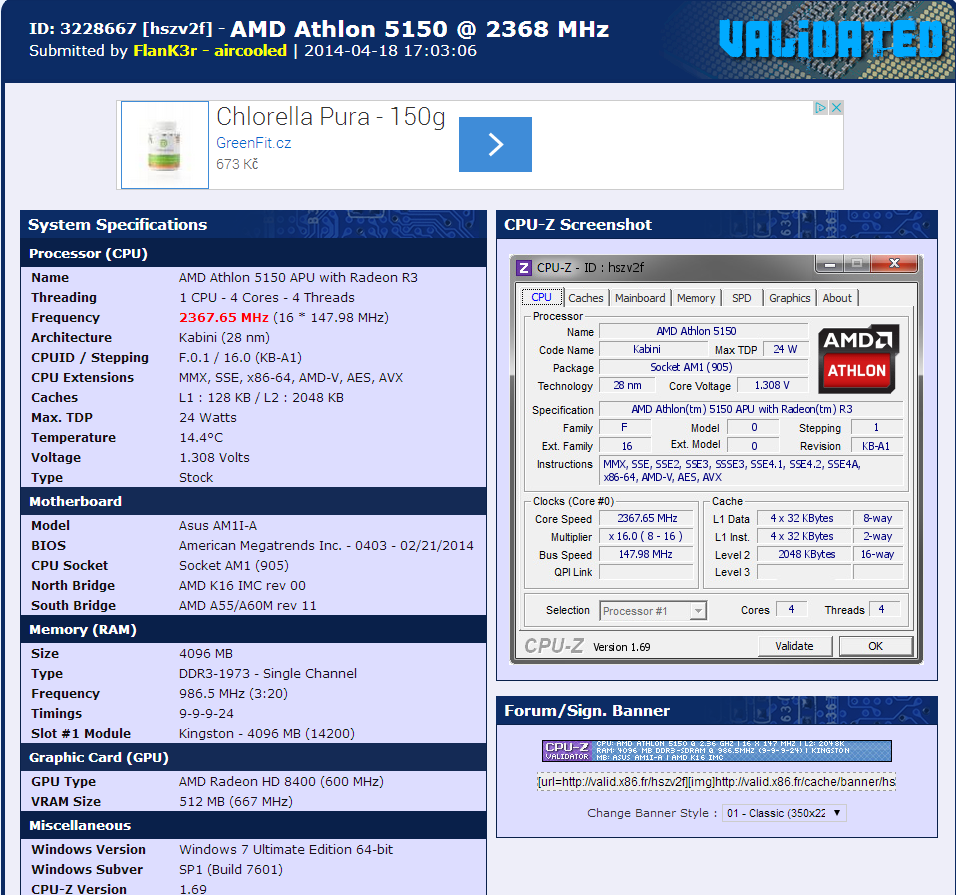Expand the Processor #1 selection dropdown
956x895 pixels.
(x=653, y=610)
